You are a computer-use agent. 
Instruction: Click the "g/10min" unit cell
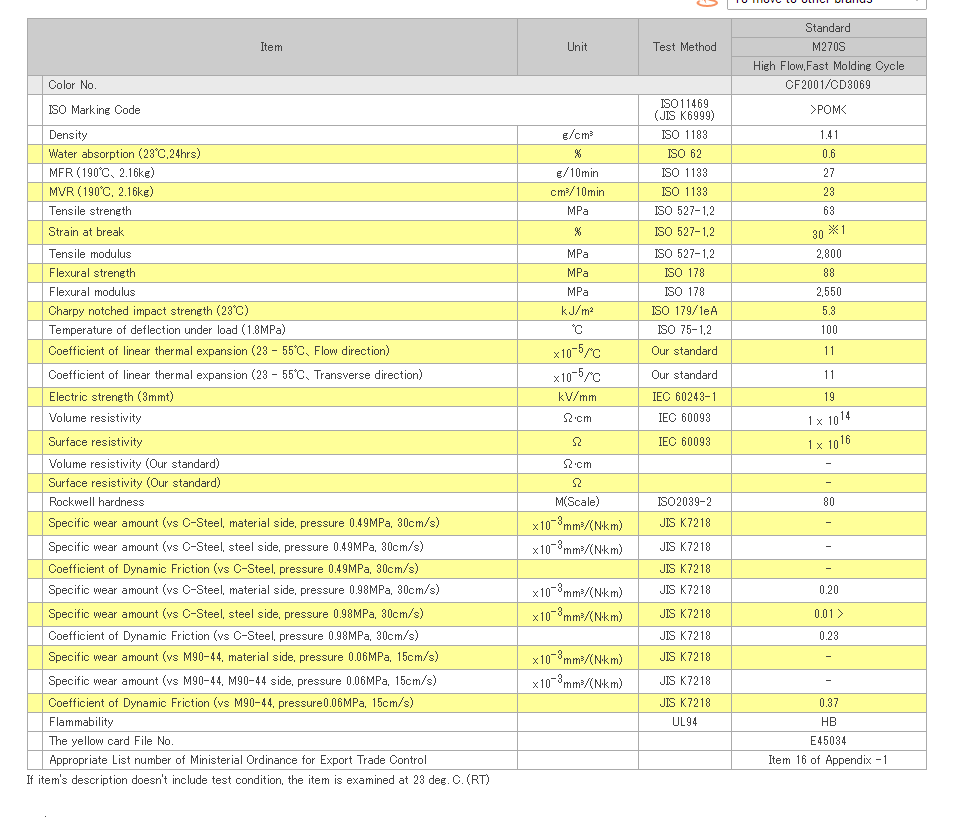577,173
